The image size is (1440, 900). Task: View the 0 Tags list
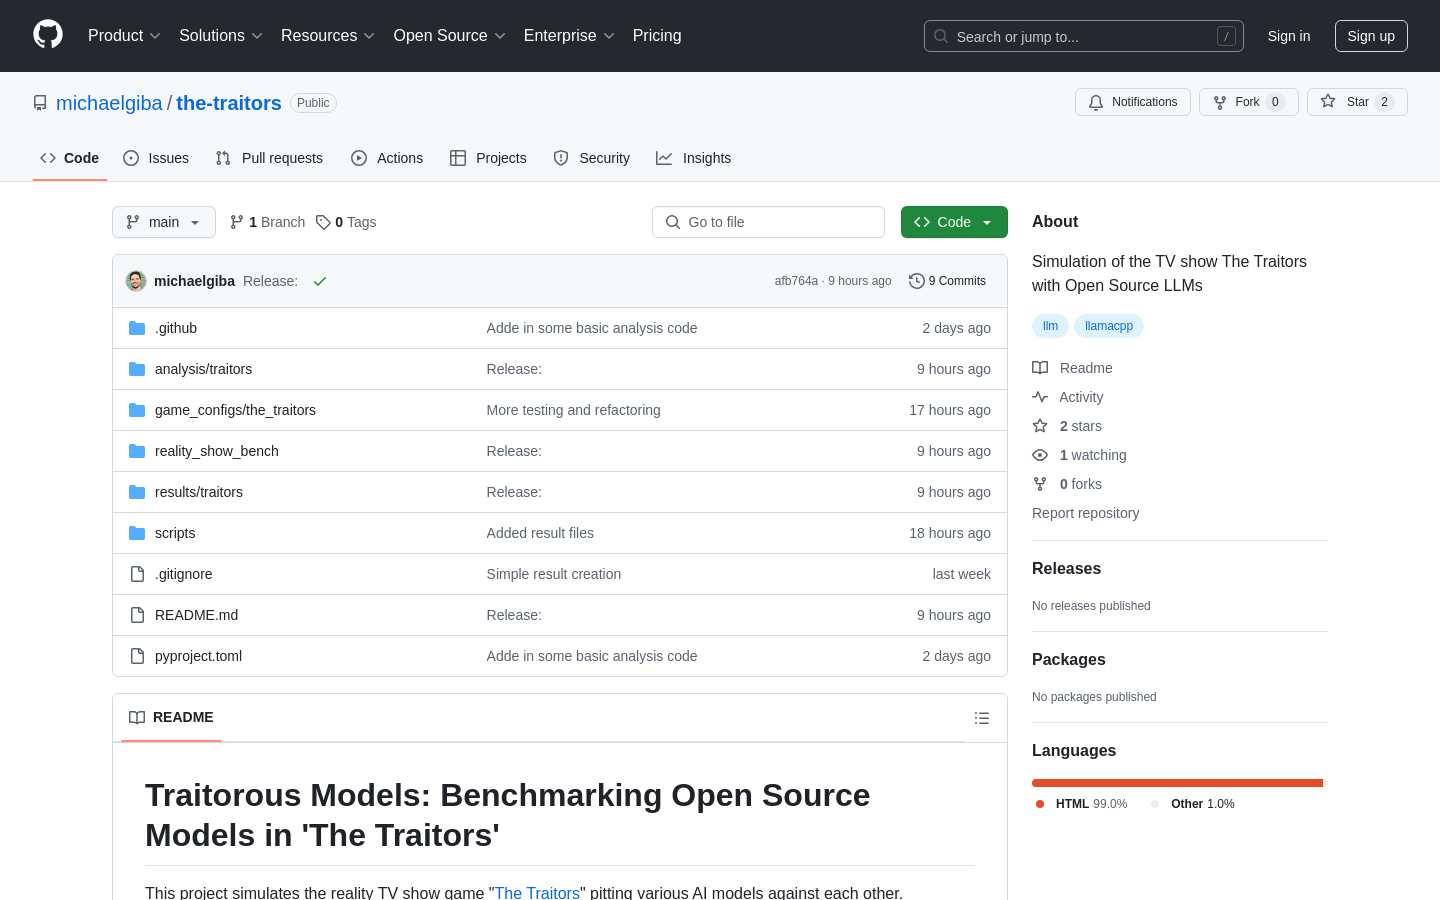point(346,222)
